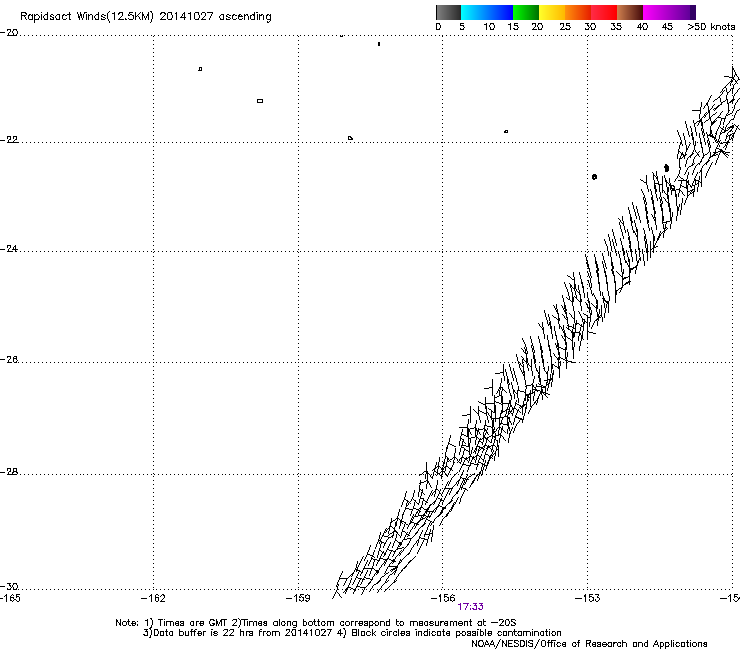740x650 pixels.
Task: Click the -20 latitude axis label
Action: 9,33
